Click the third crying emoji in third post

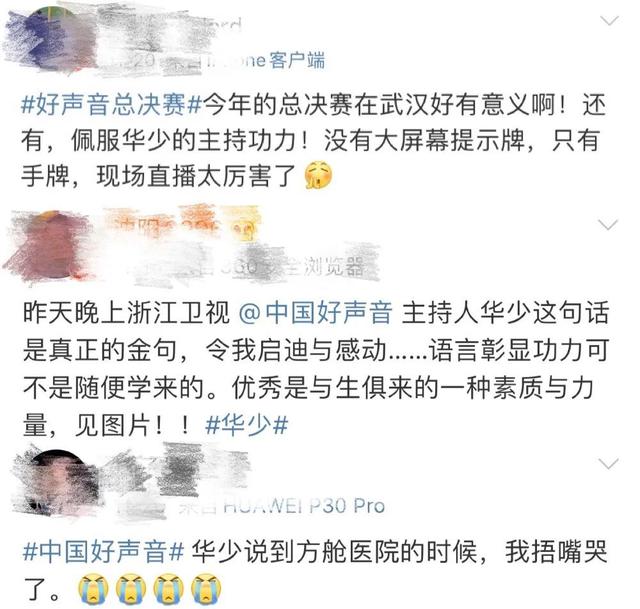[169, 588]
